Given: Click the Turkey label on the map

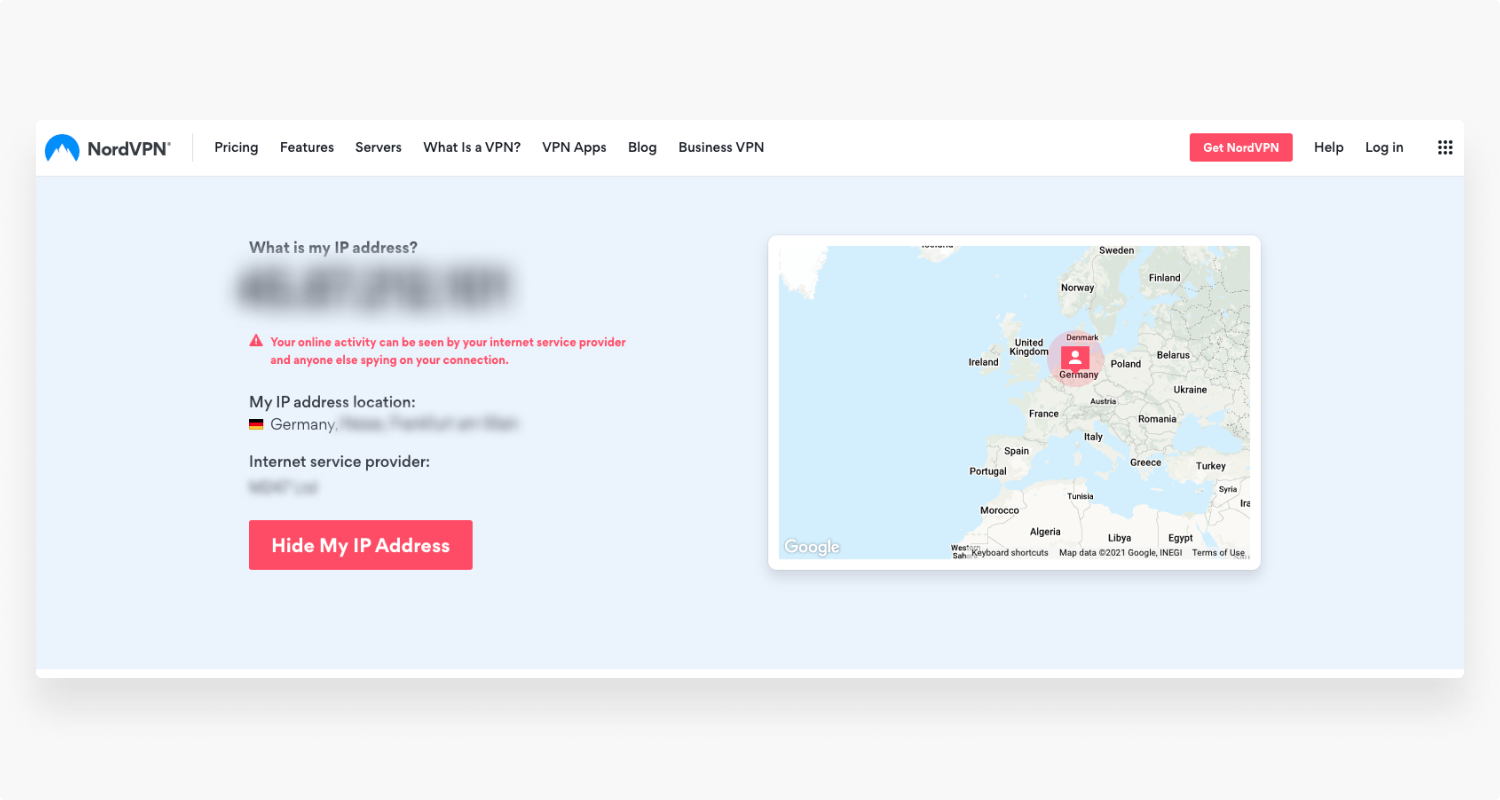Looking at the screenshot, I should pos(1211,466).
